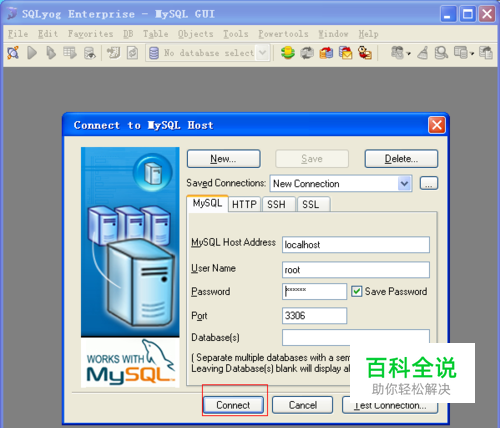Click the search database magnifier icon

coord(441,53)
